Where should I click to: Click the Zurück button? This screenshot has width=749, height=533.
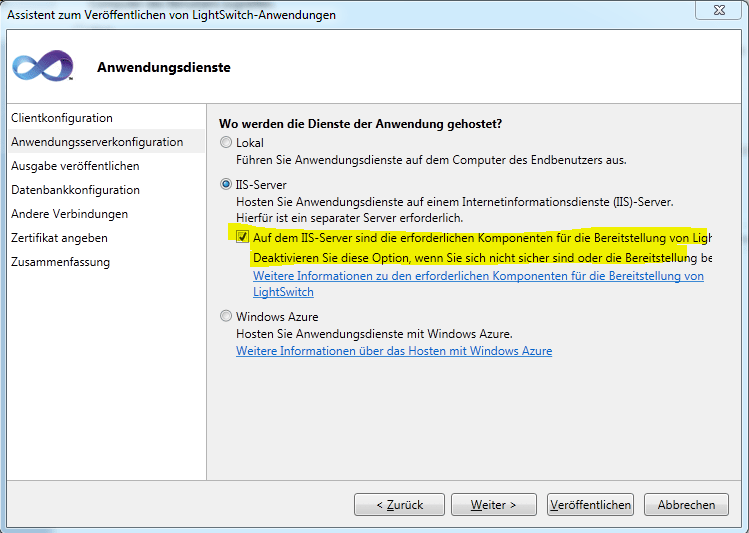pyautogui.click(x=399, y=505)
